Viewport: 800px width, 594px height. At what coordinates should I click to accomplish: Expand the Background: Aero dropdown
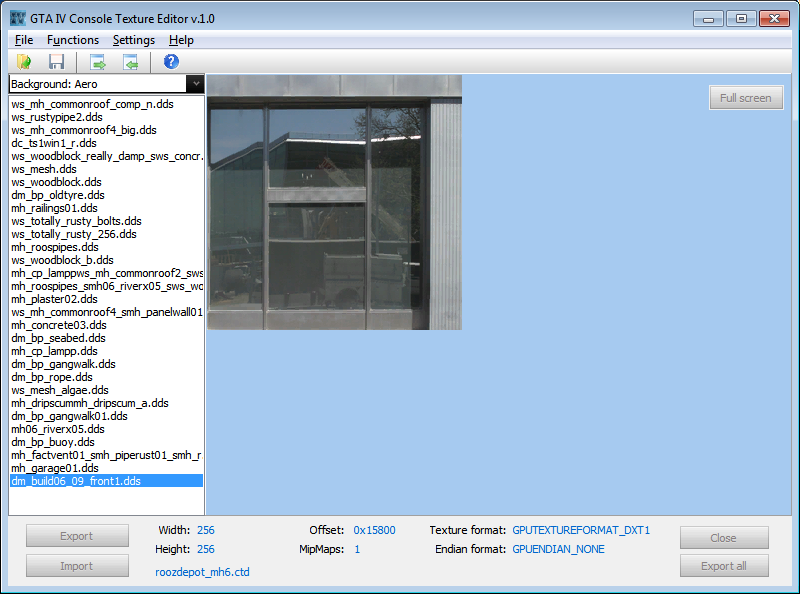point(195,85)
